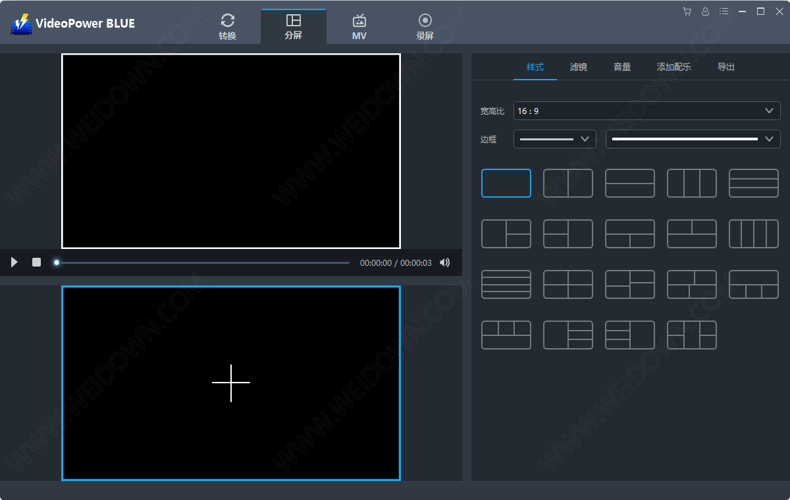The image size is (790, 500).
Task: Minimize the VideoPower BLUE window
Action: pos(742,12)
